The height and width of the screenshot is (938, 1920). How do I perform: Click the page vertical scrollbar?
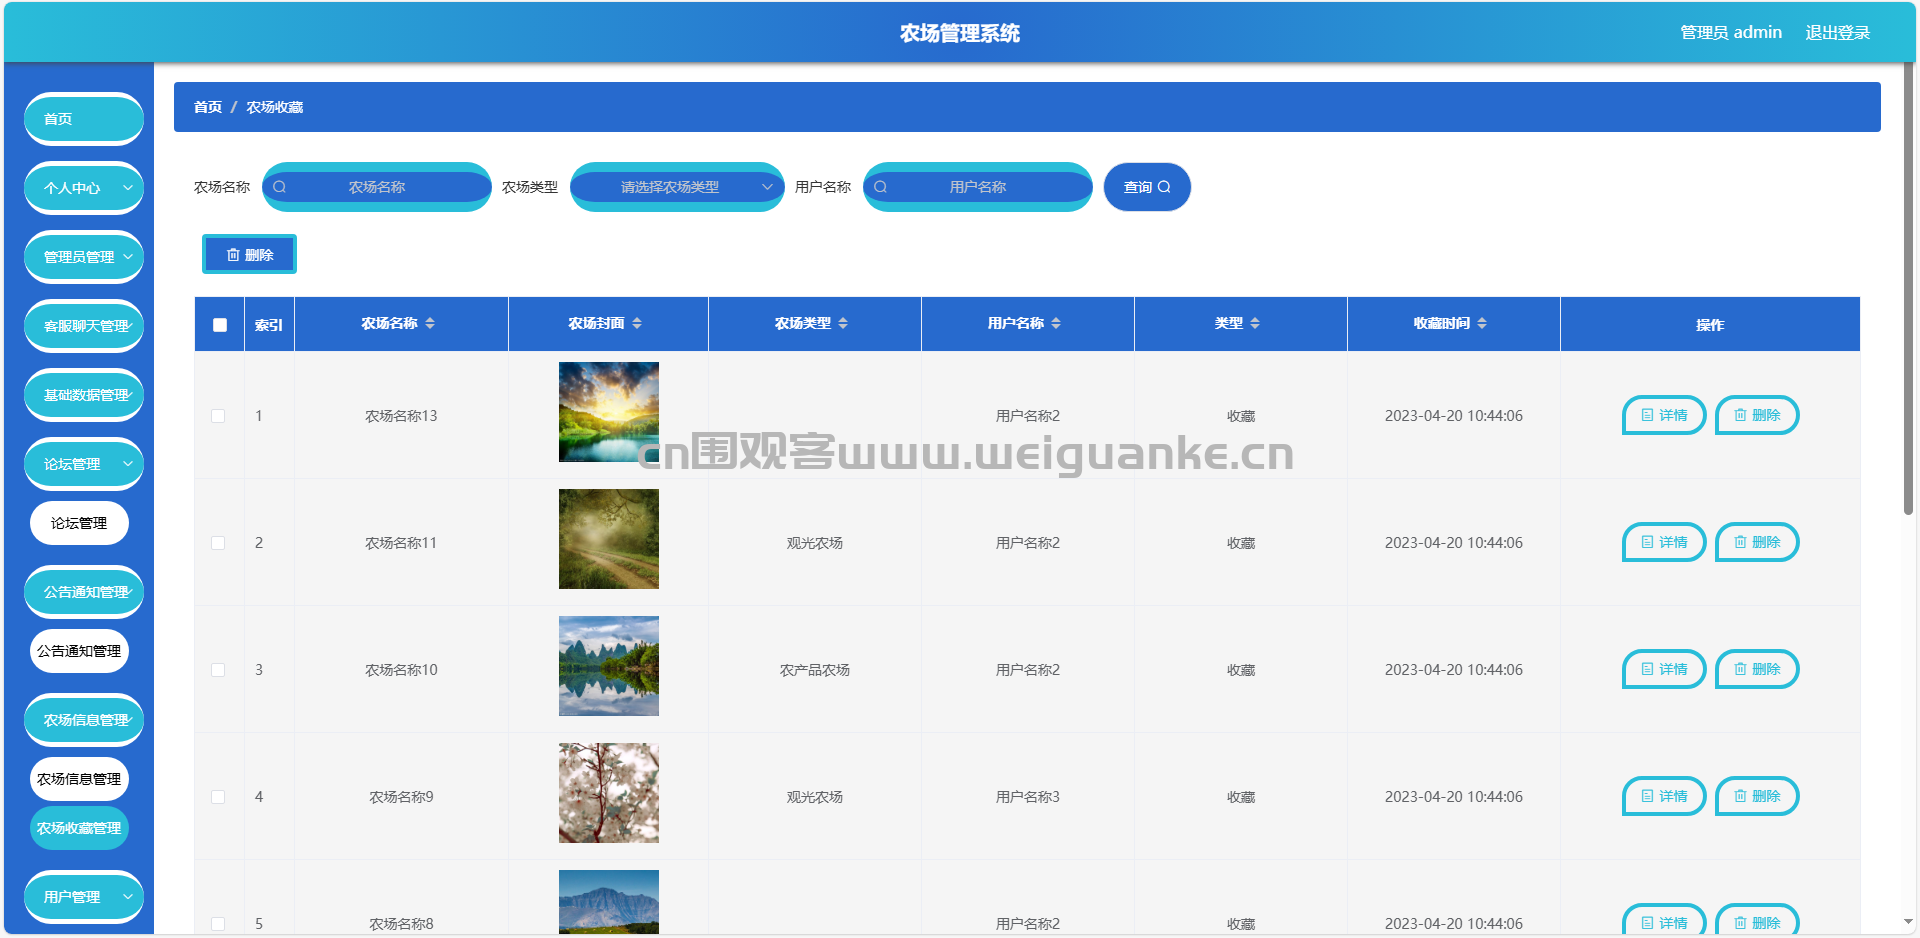click(1909, 290)
